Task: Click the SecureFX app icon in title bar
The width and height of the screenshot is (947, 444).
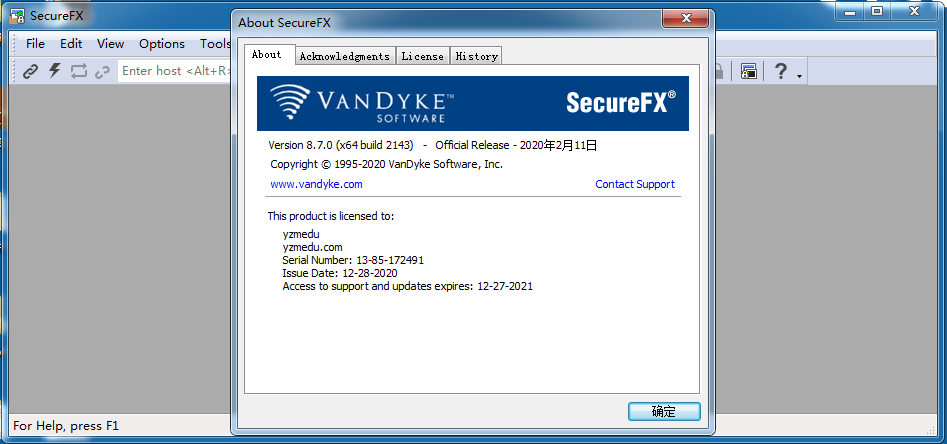Action: [x=16, y=15]
